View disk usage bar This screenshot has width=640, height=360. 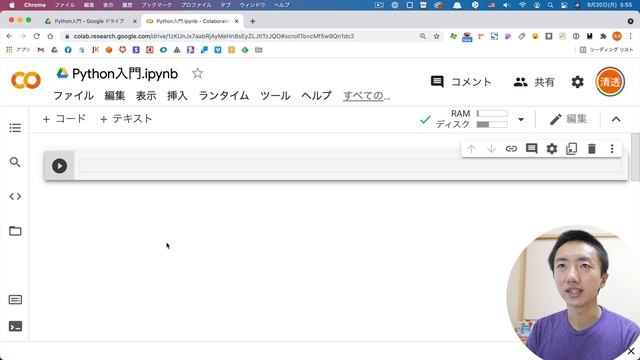tap(492, 124)
